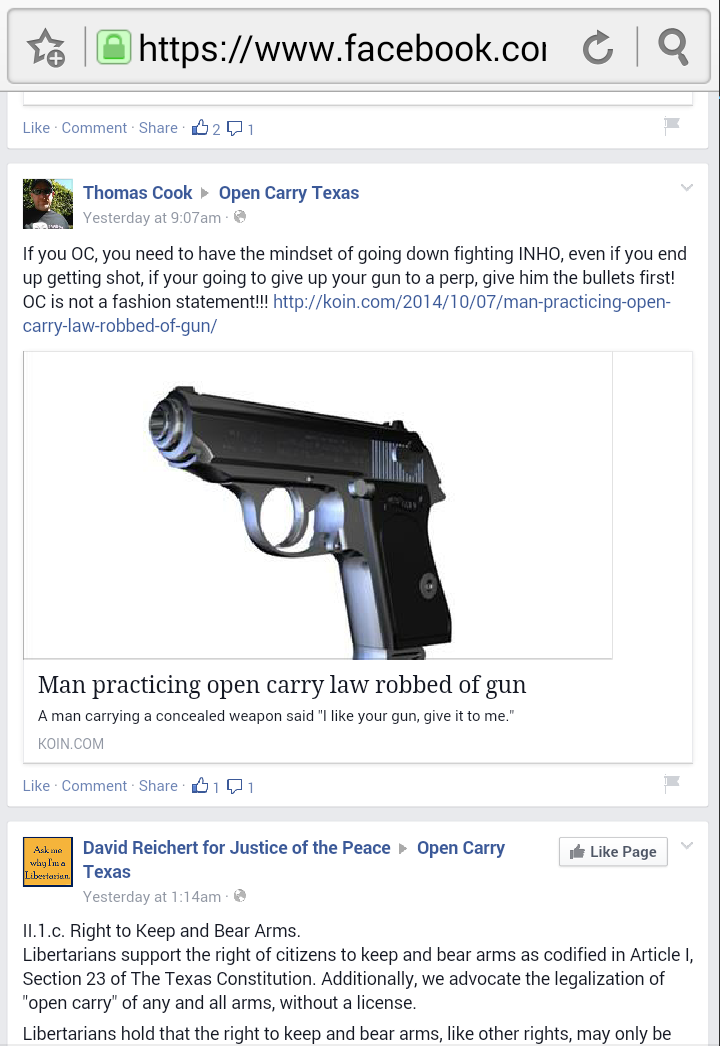This screenshot has height=1046, width=720.
Task: Expand Thomas Cook post options chevron
Action: (687, 187)
